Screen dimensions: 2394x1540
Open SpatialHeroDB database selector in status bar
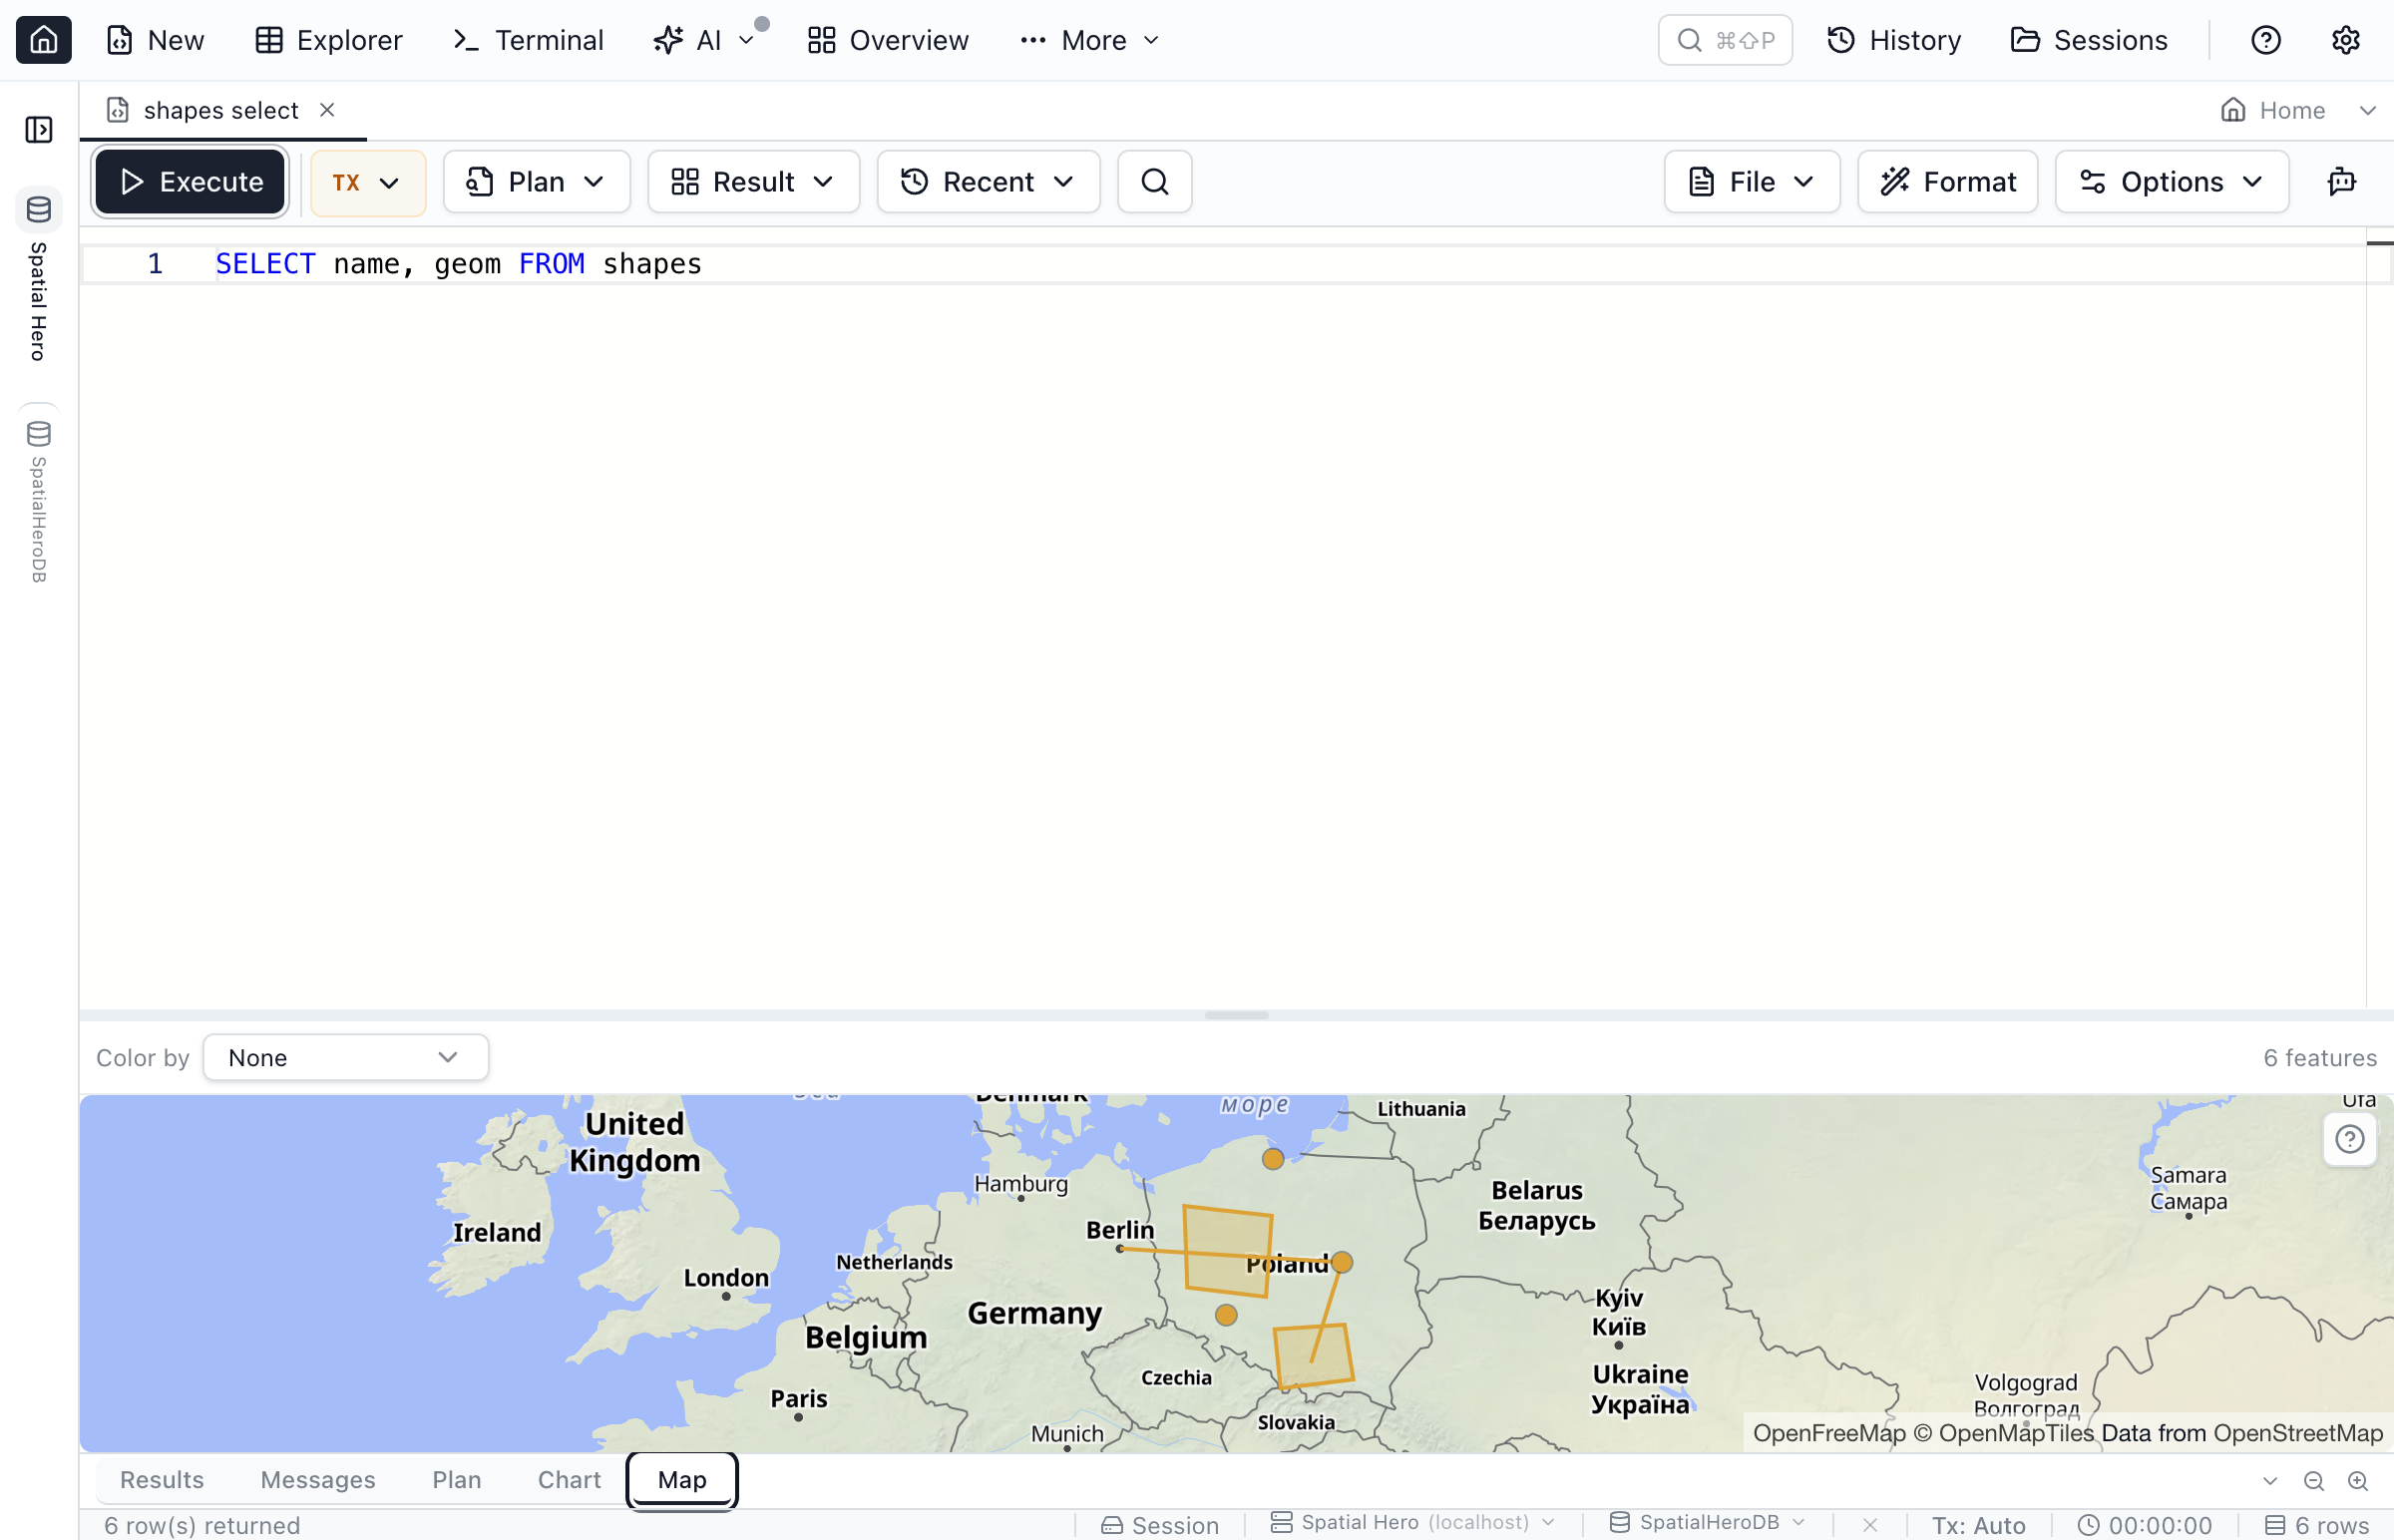1707,1523
